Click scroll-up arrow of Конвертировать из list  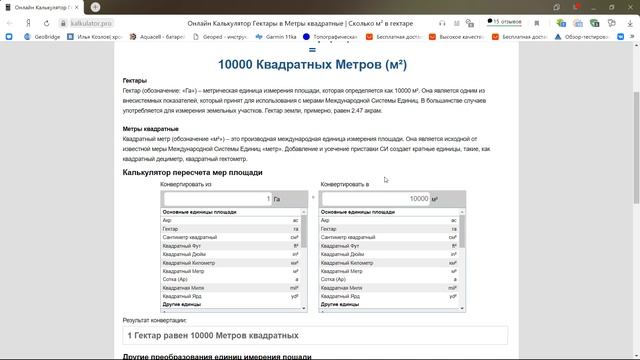[304, 212]
